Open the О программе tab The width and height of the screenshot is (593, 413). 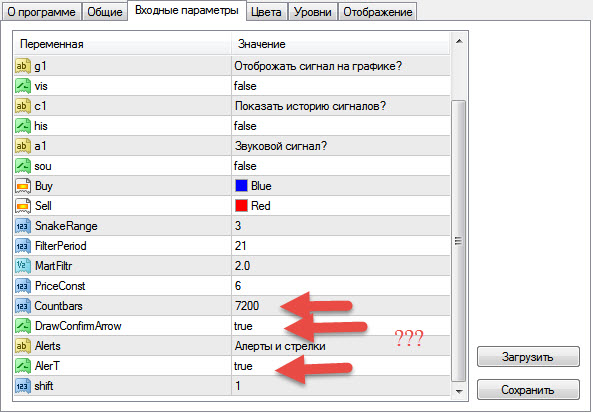[x=41, y=12]
